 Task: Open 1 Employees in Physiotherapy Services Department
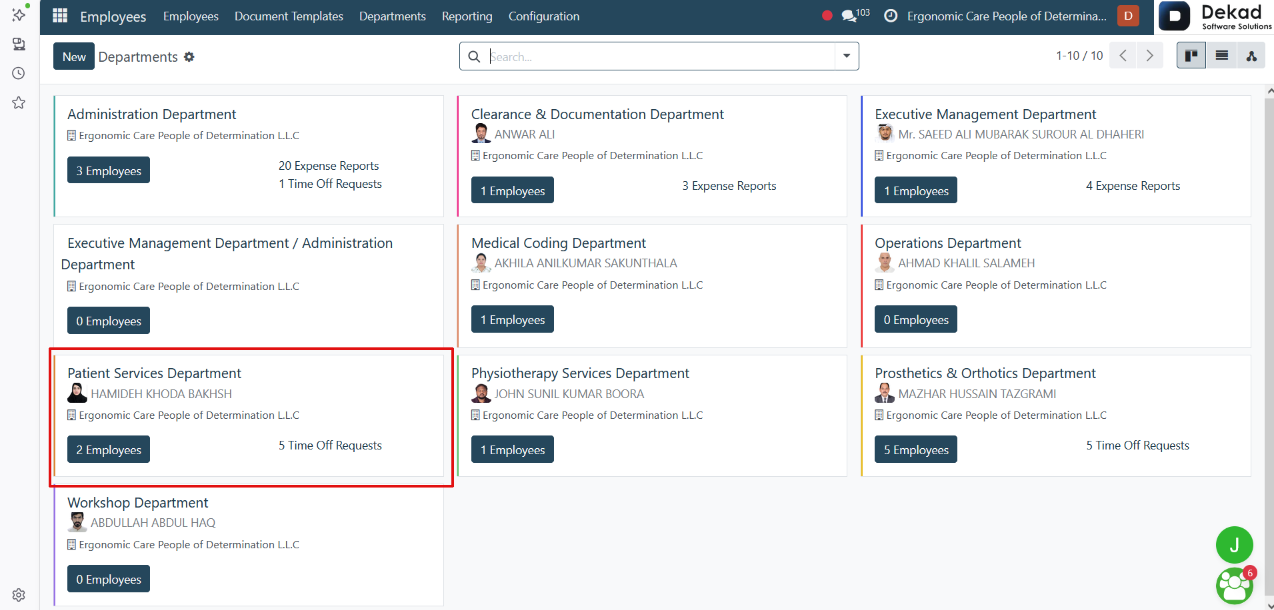(x=513, y=450)
